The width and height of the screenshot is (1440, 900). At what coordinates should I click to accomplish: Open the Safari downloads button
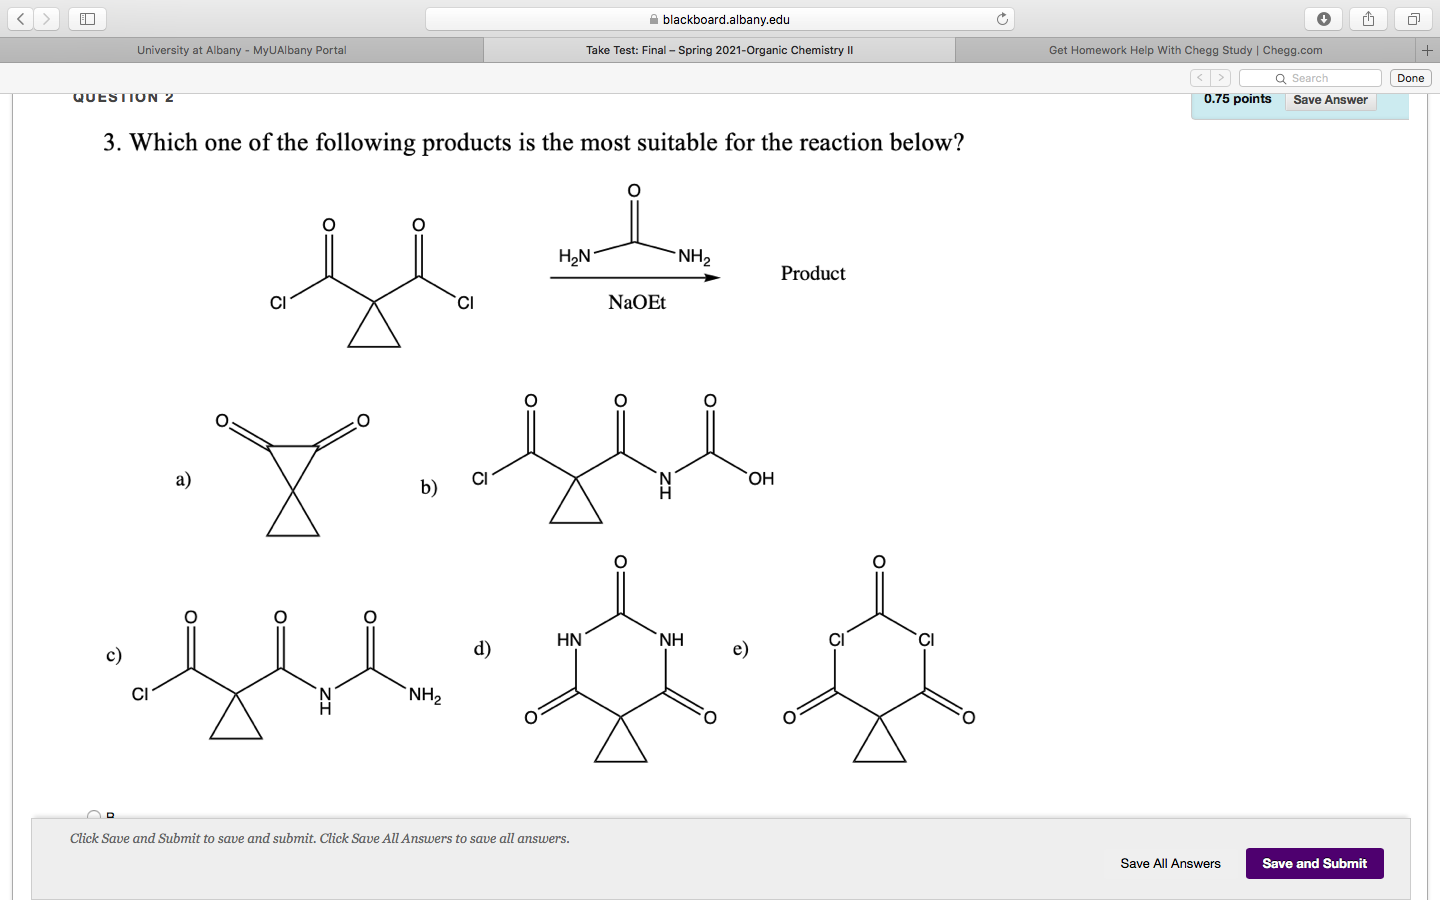(x=1324, y=19)
